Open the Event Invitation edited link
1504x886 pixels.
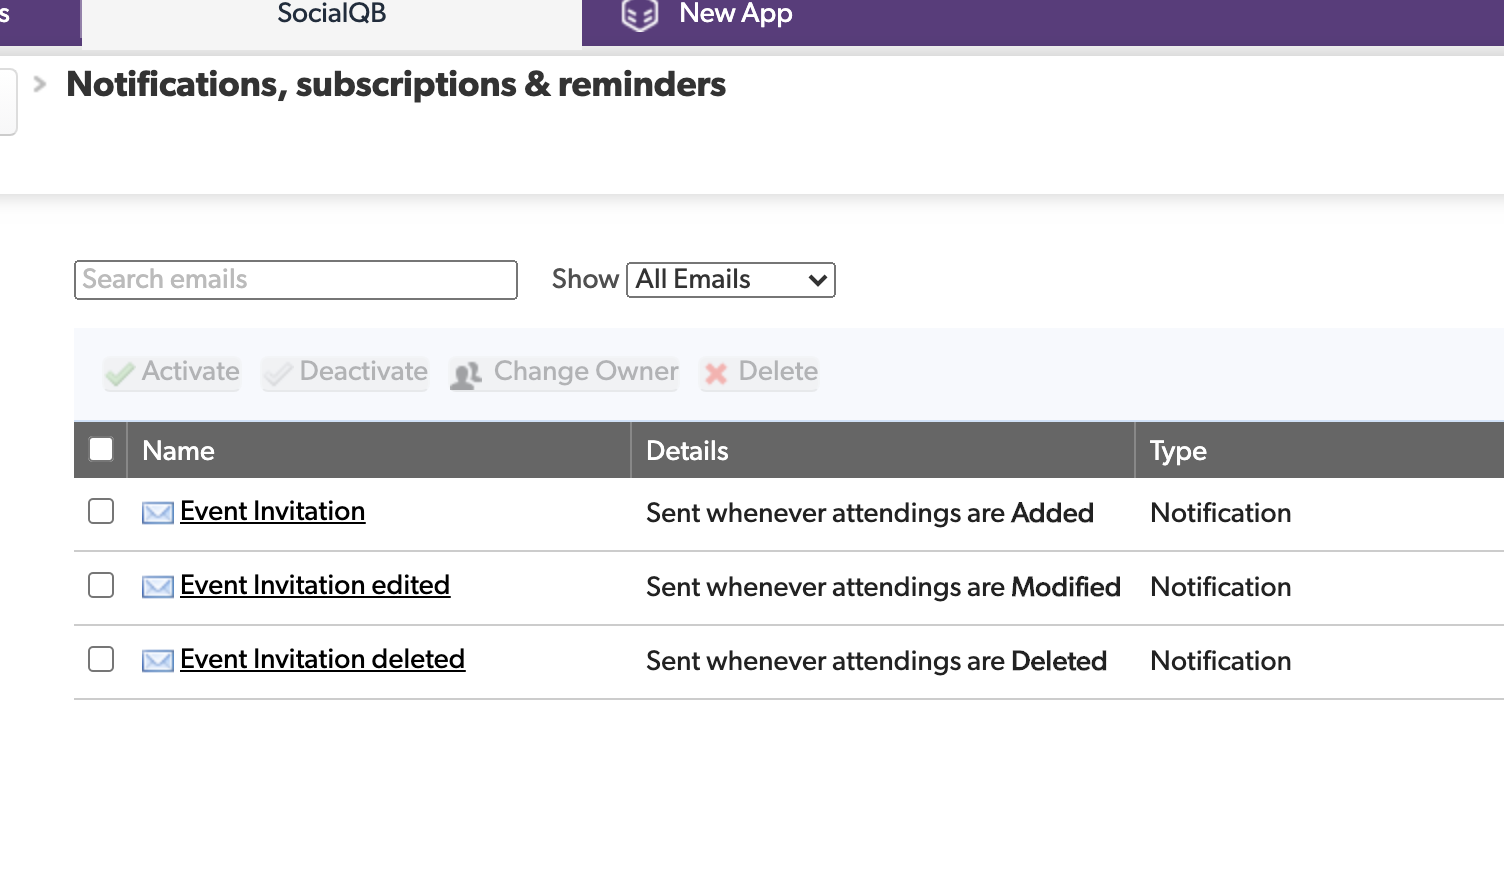point(315,585)
